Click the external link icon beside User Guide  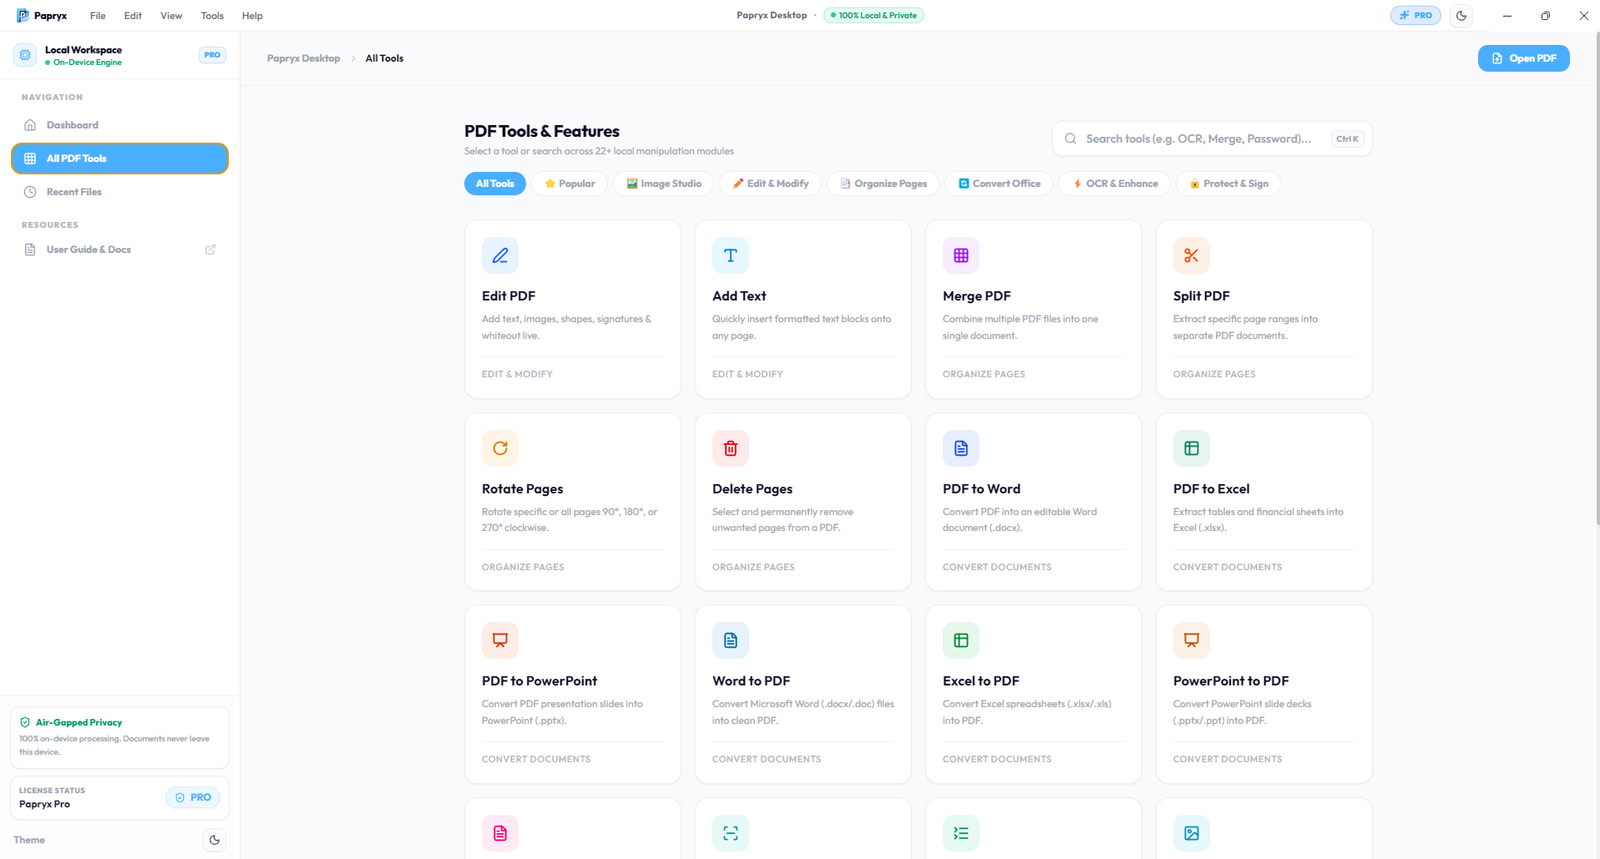(210, 250)
